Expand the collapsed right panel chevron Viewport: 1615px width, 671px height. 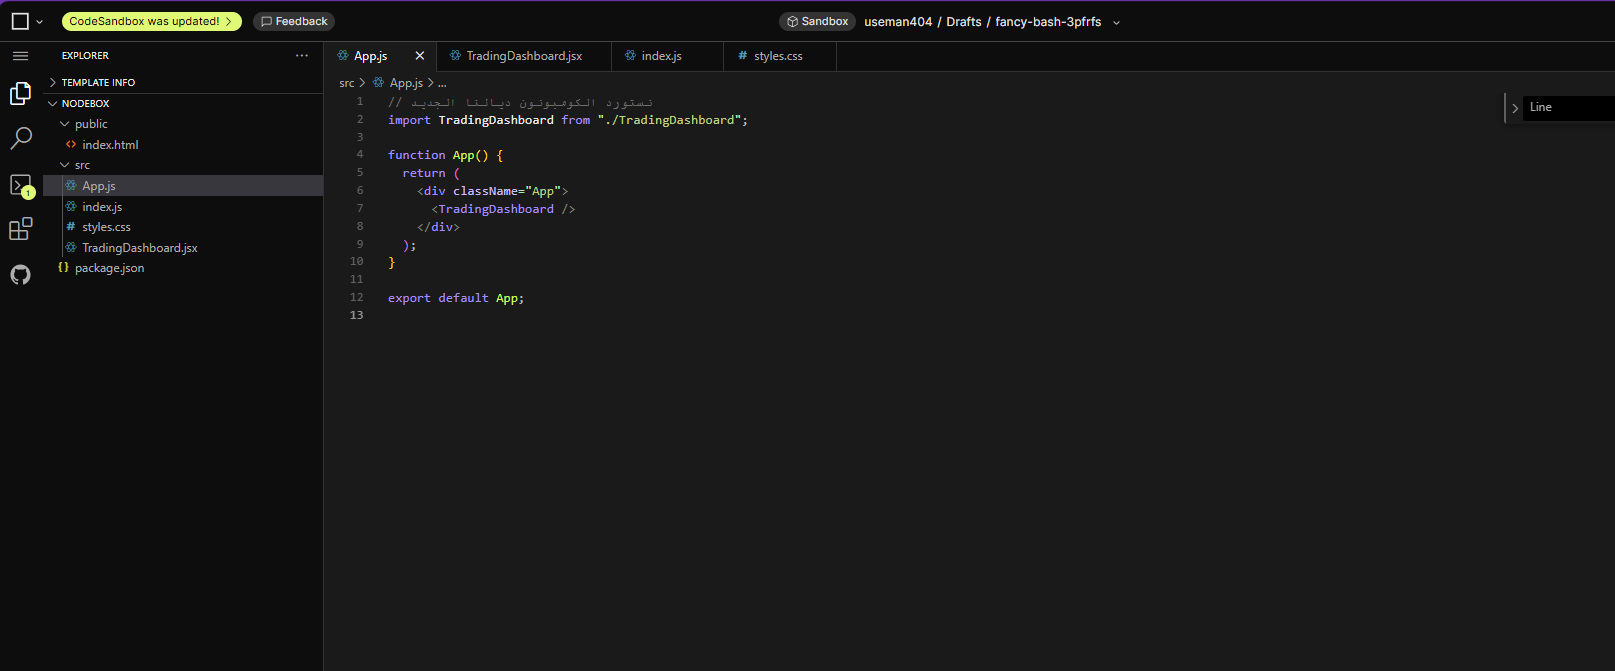[x=1515, y=108]
